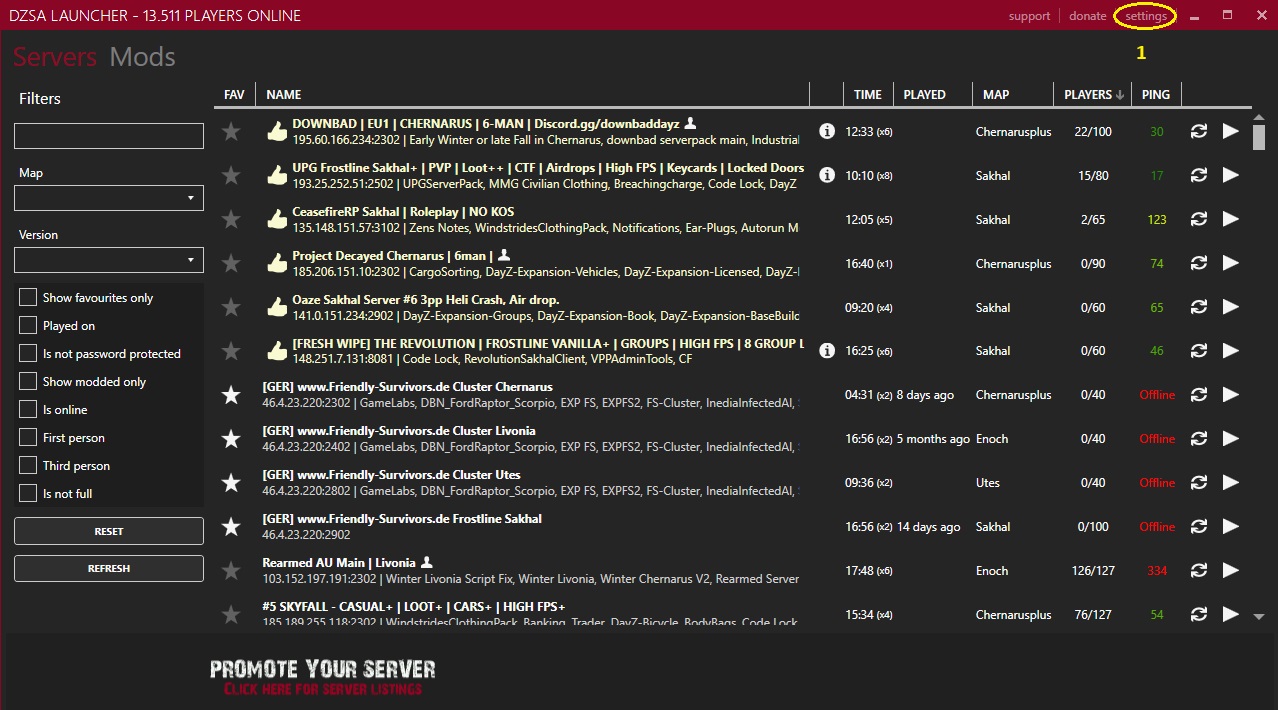Select the Project Decayed Chernarus 6man name

[x=392, y=255]
